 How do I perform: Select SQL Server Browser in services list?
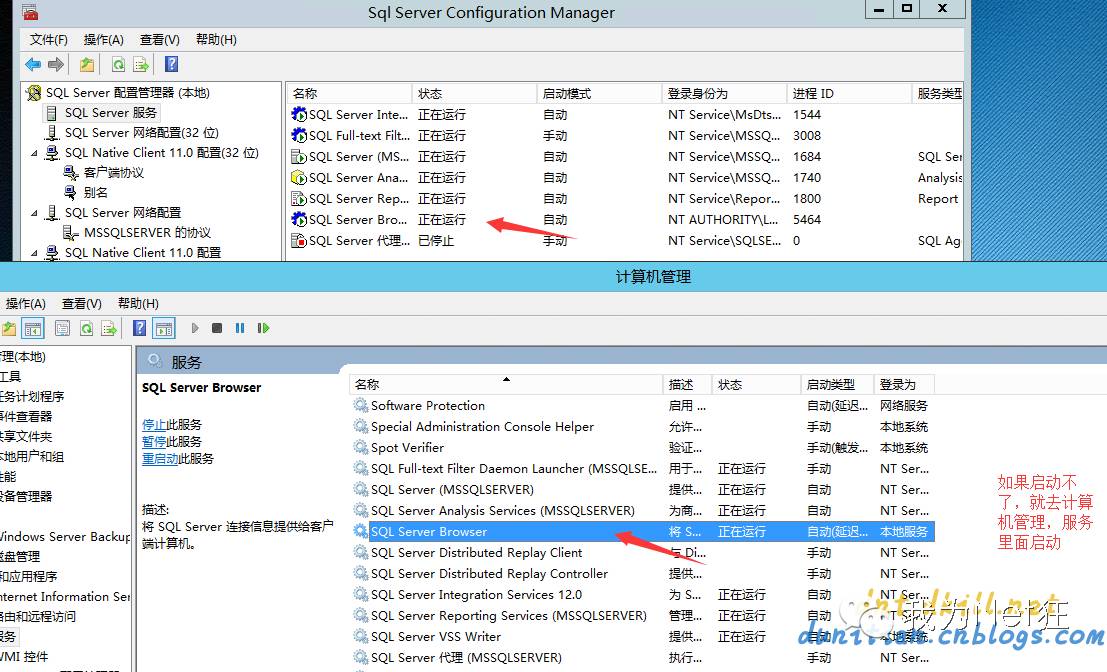click(642, 532)
